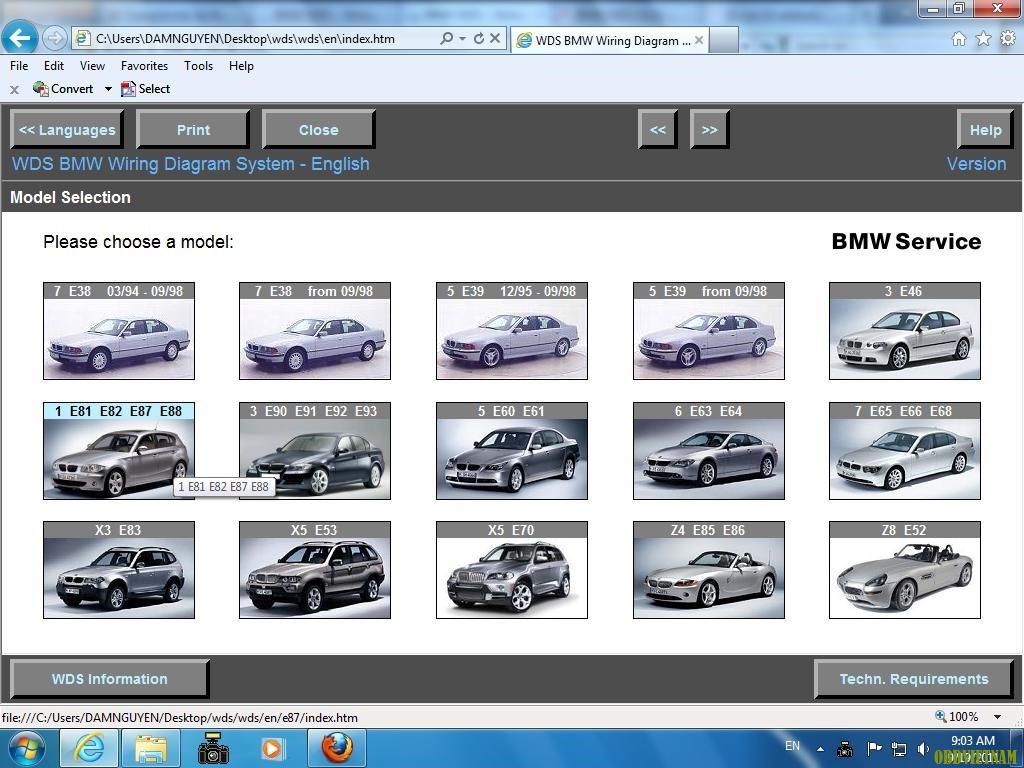Image resolution: width=1024 pixels, height=768 pixels.
Task: Open the Edit menu
Action: pyautogui.click(x=54, y=66)
